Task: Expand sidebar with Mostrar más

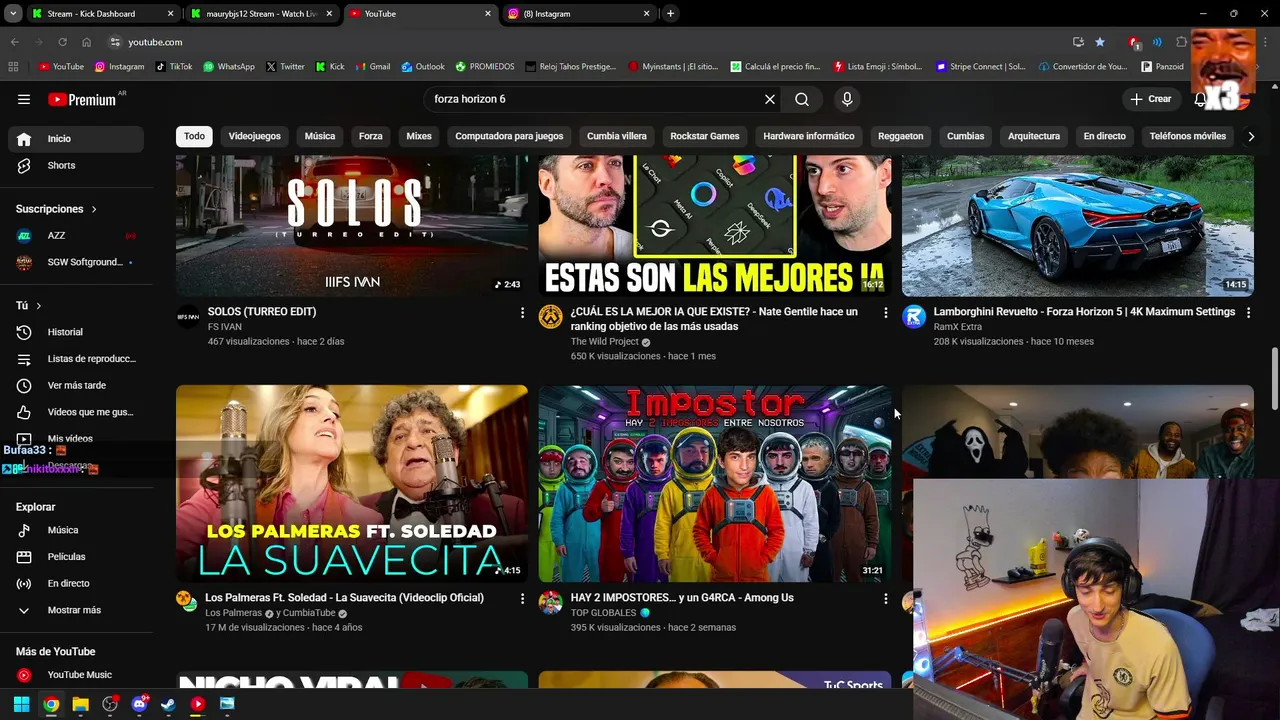Action: click(73, 610)
